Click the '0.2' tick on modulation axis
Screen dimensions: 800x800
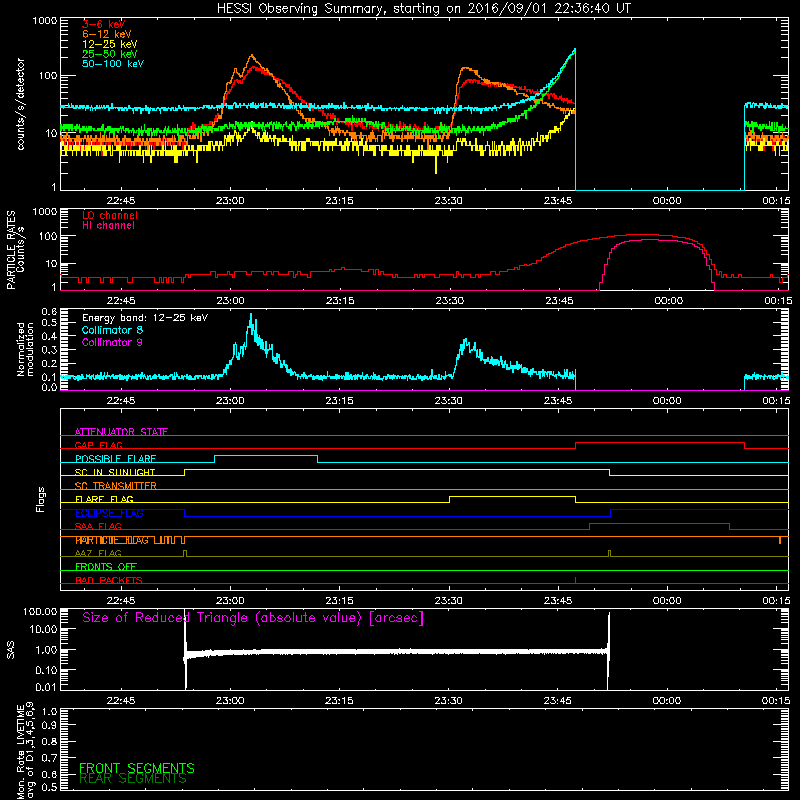coord(49,364)
